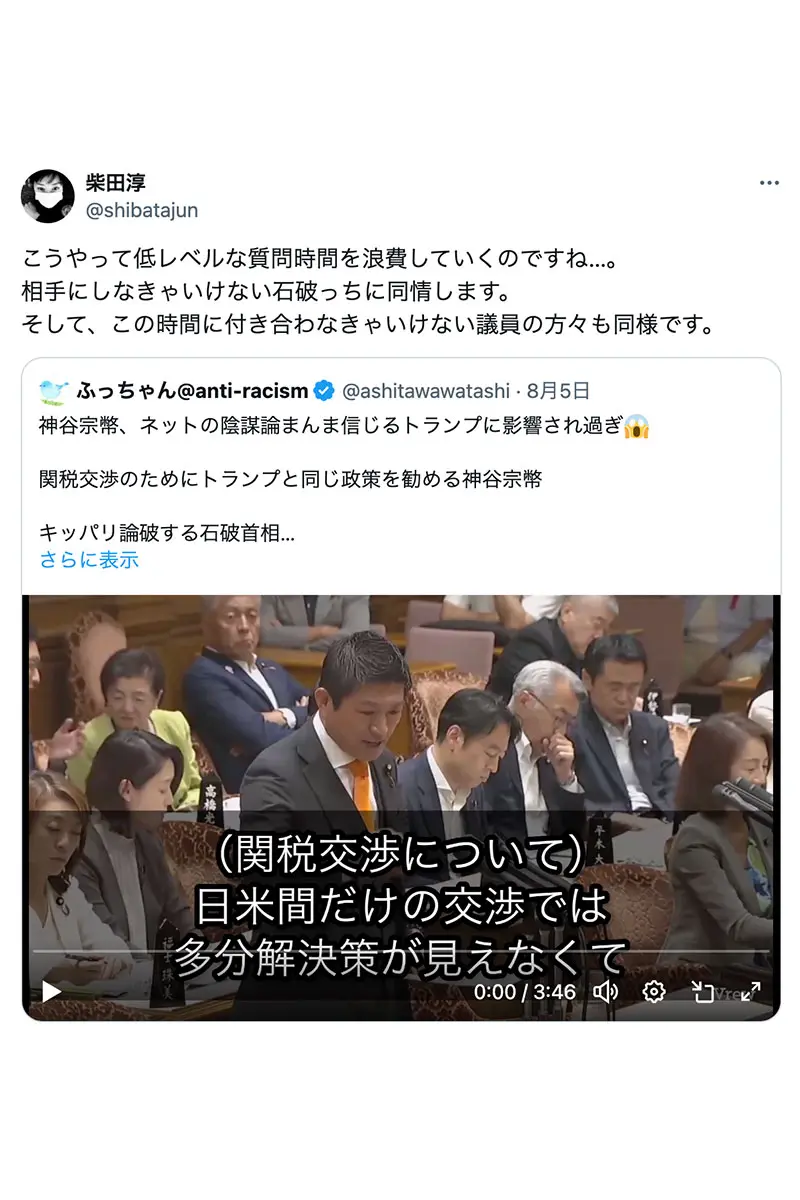This screenshot has width=800, height=1200.
Task: Open the video in picture-in-picture mode
Action: [x=703, y=992]
